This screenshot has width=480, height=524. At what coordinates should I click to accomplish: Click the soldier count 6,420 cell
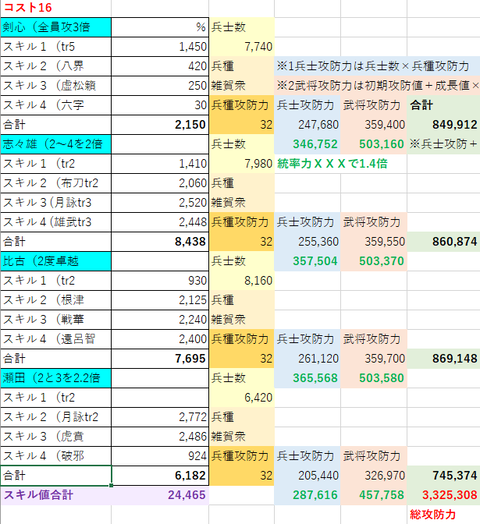coord(242,398)
